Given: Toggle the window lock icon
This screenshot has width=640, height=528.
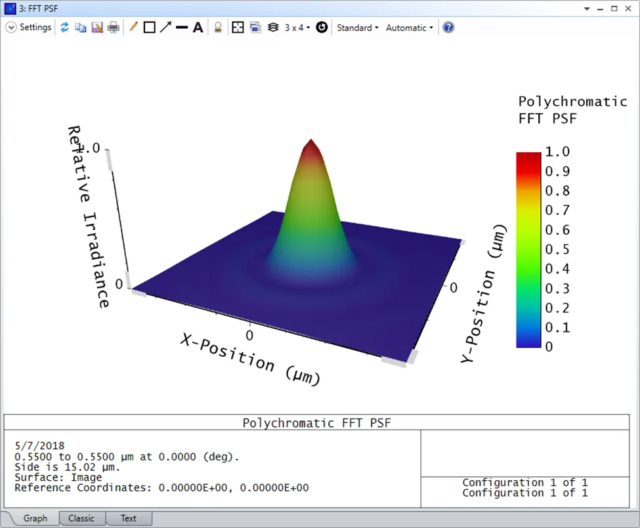Looking at the screenshot, I should [218, 27].
